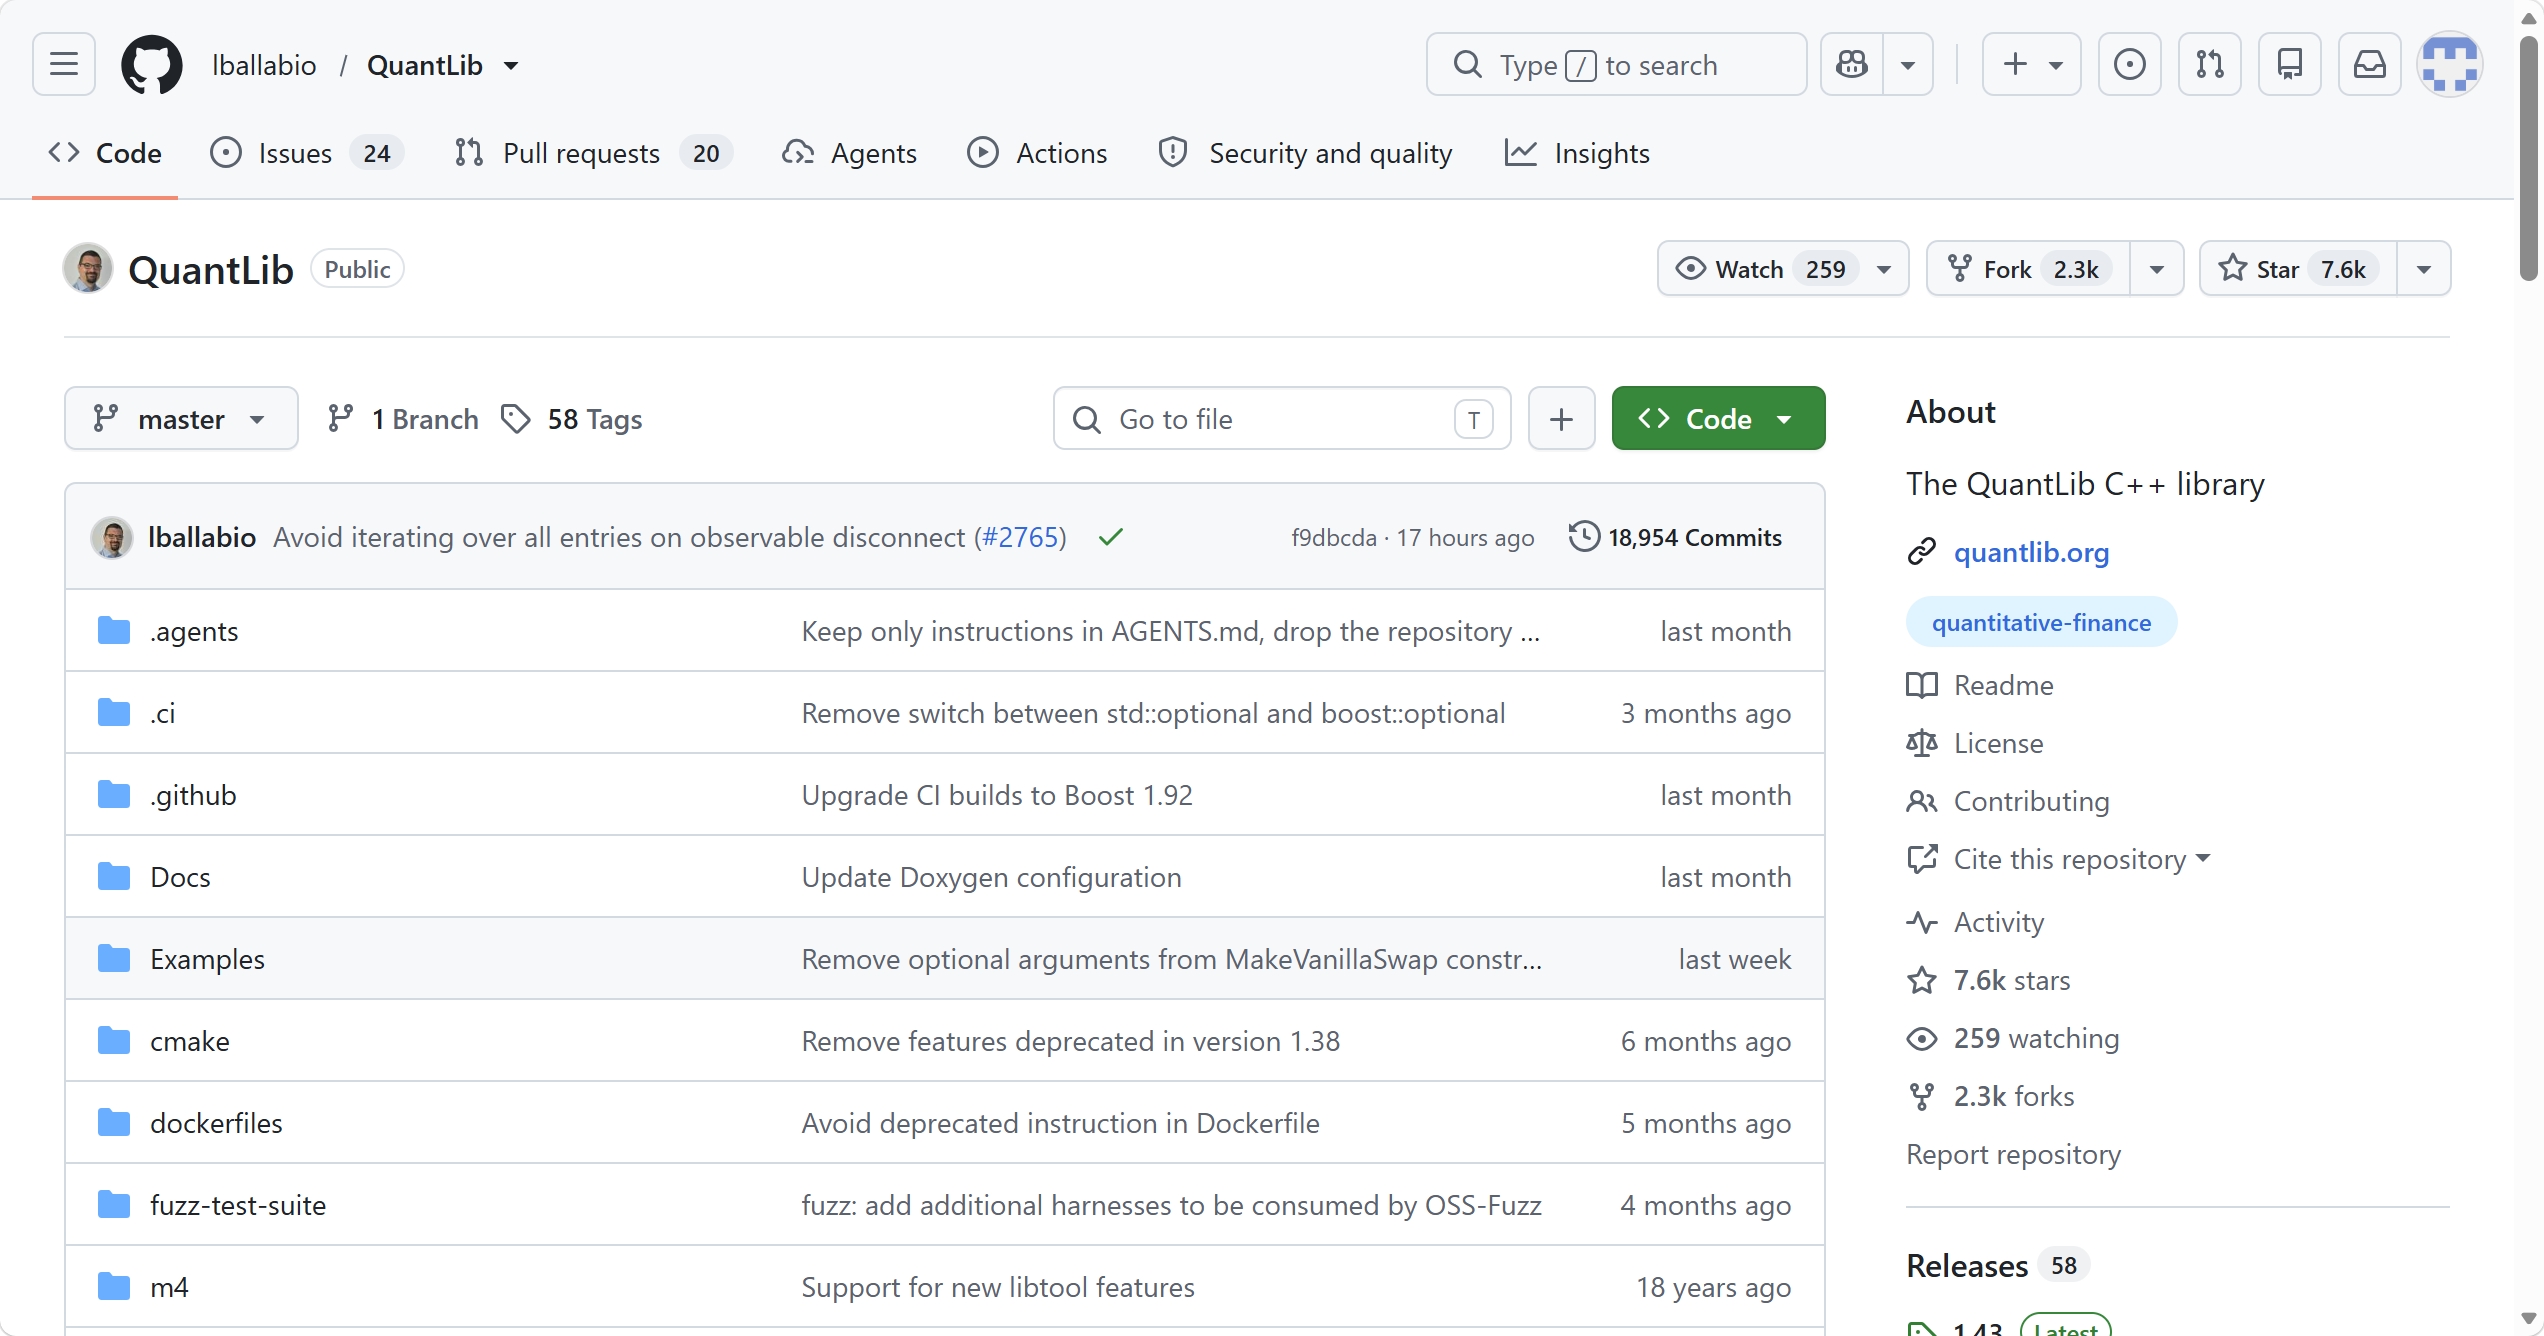View the 1 Branch link

pyautogui.click(x=403, y=418)
